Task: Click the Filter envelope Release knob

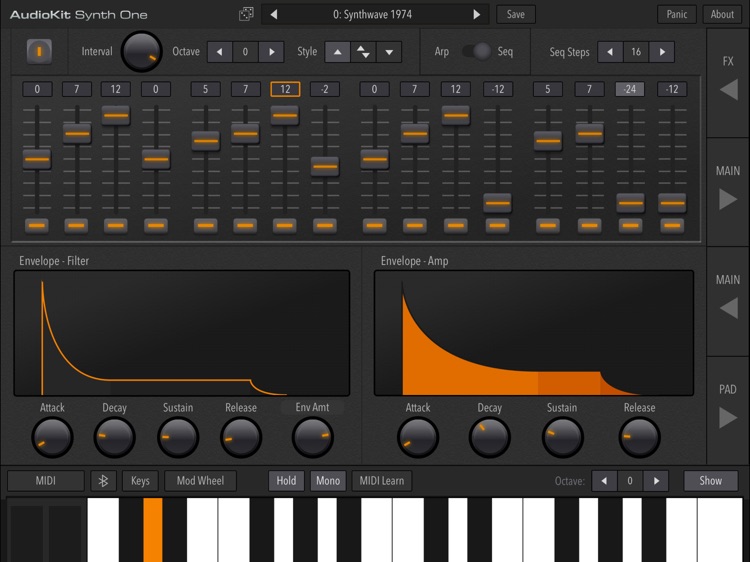Action: (241, 437)
